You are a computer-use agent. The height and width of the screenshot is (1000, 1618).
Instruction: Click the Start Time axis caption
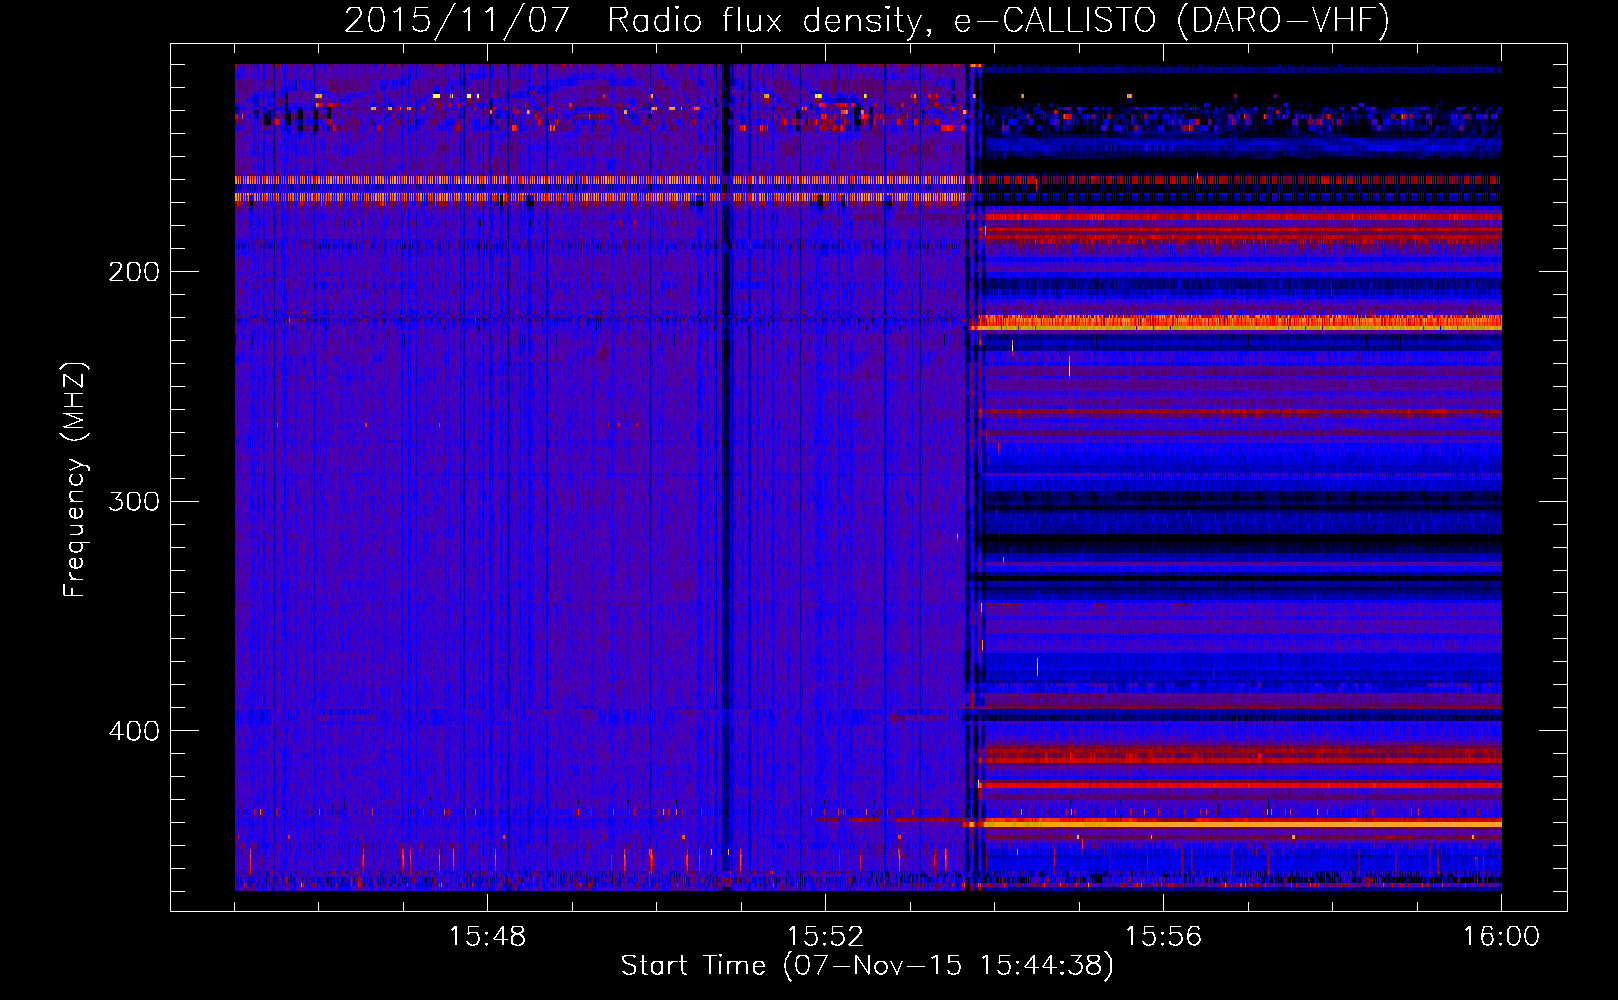pyautogui.click(x=866, y=966)
